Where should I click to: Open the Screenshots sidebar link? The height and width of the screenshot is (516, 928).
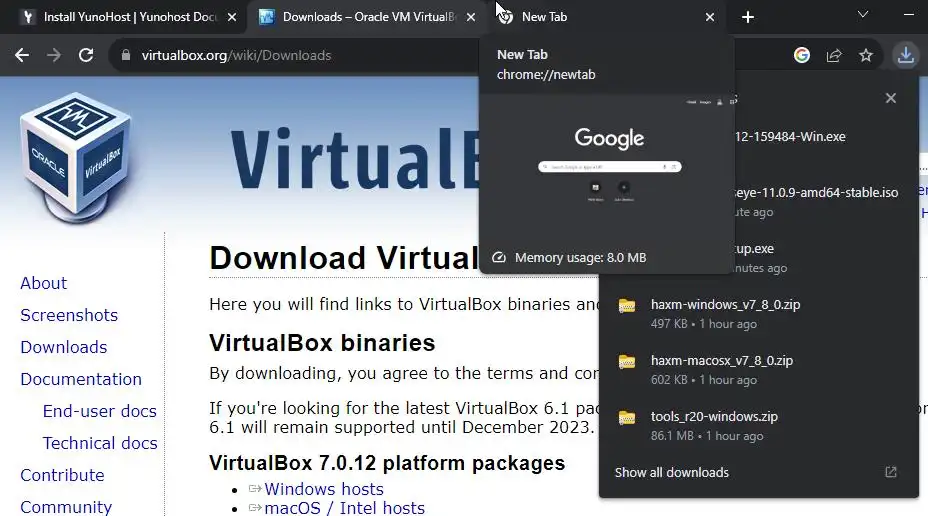[69, 315]
